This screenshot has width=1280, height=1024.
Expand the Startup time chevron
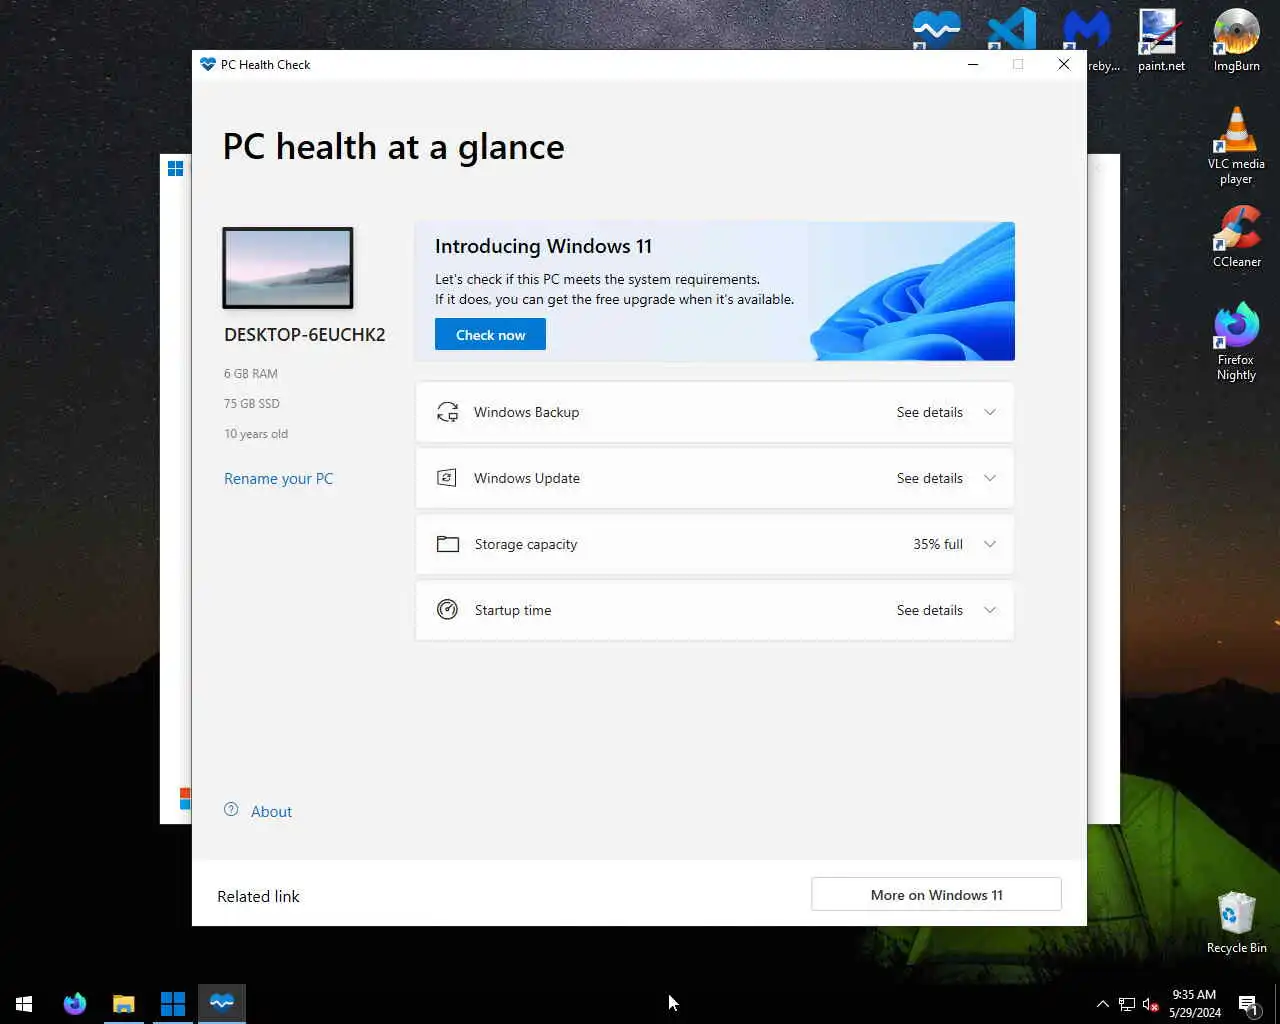990,610
